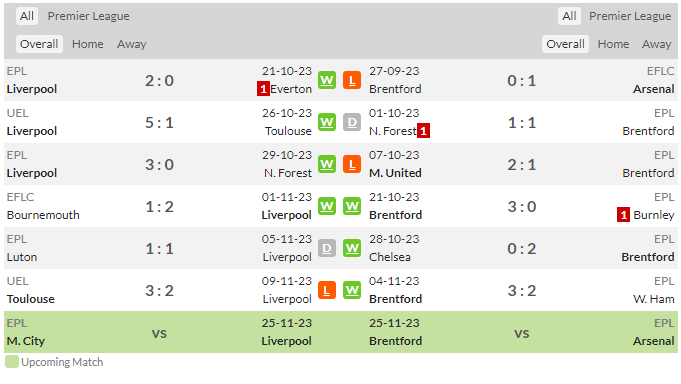Viewport: 681px width, 384px height.
Task: Switch left panel to Home matches
Action: [88, 44]
